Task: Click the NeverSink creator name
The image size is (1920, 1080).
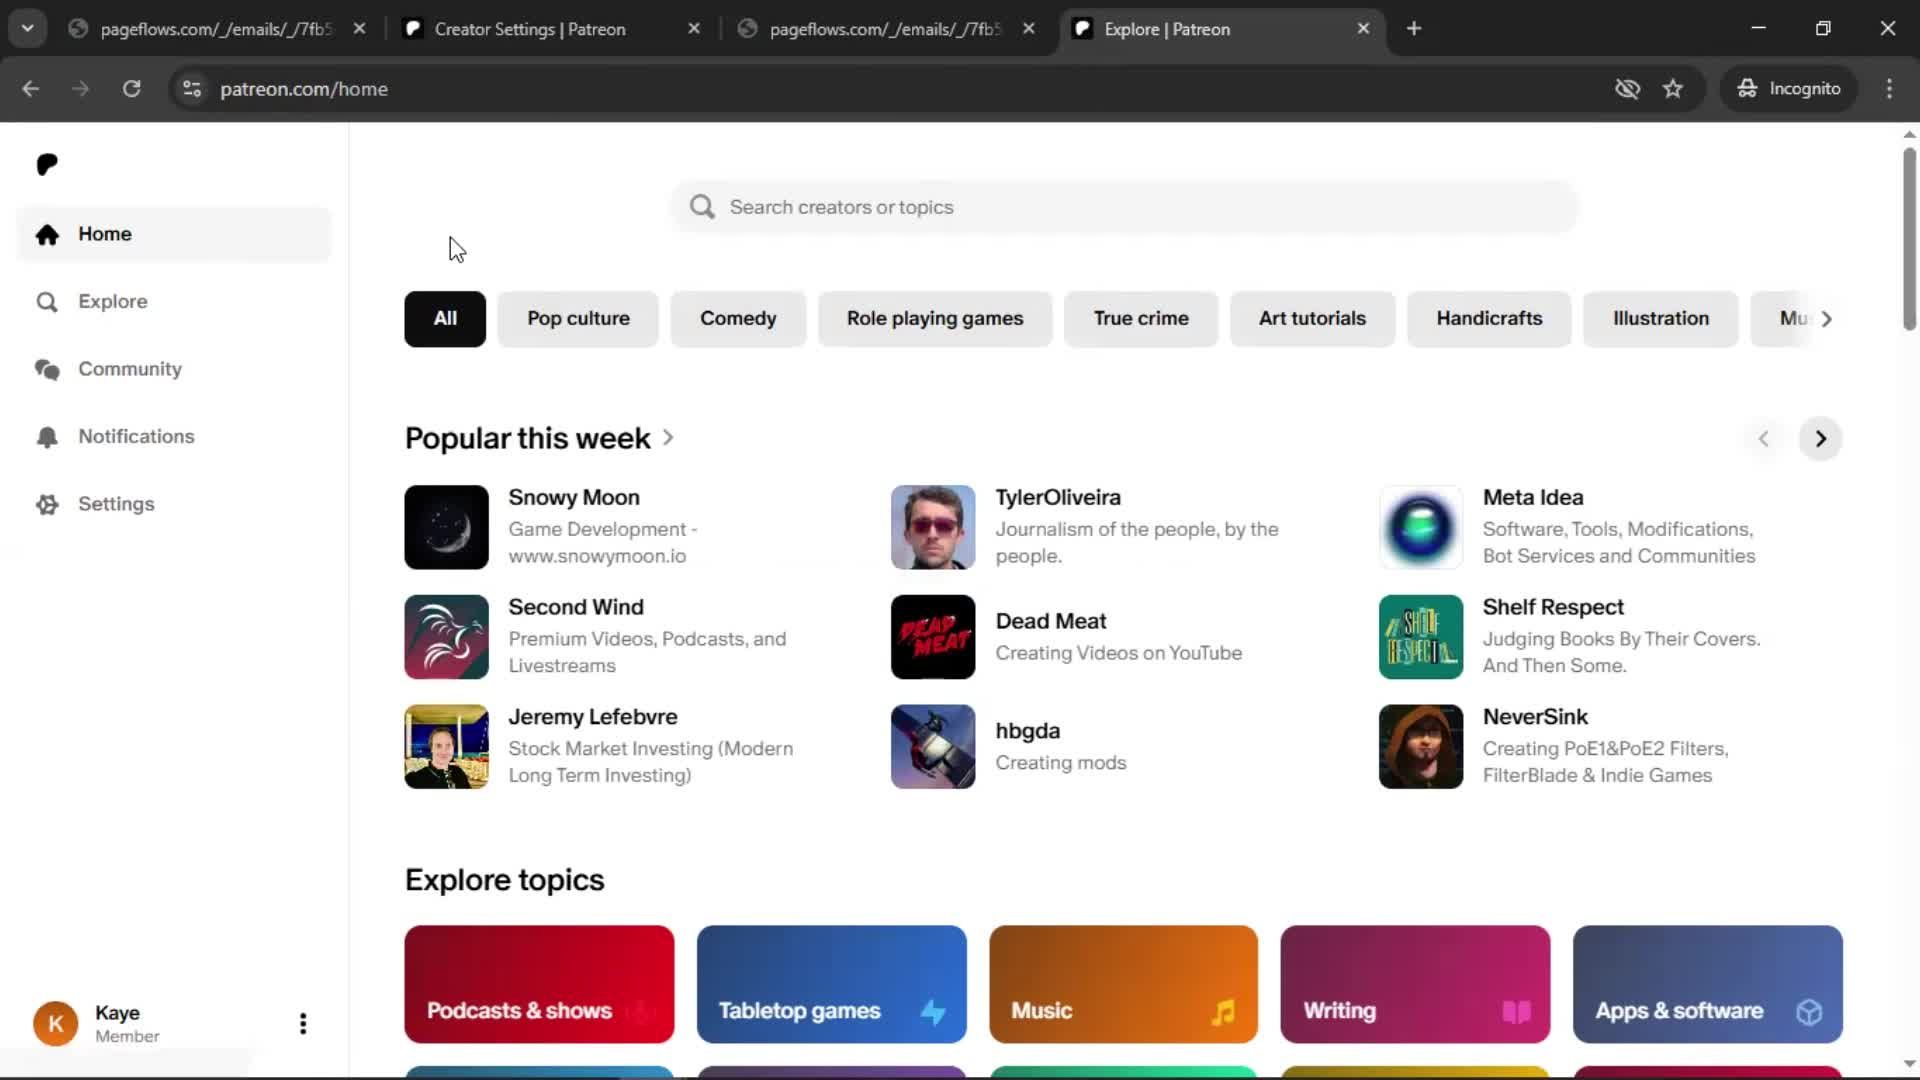Action: click(x=1535, y=717)
